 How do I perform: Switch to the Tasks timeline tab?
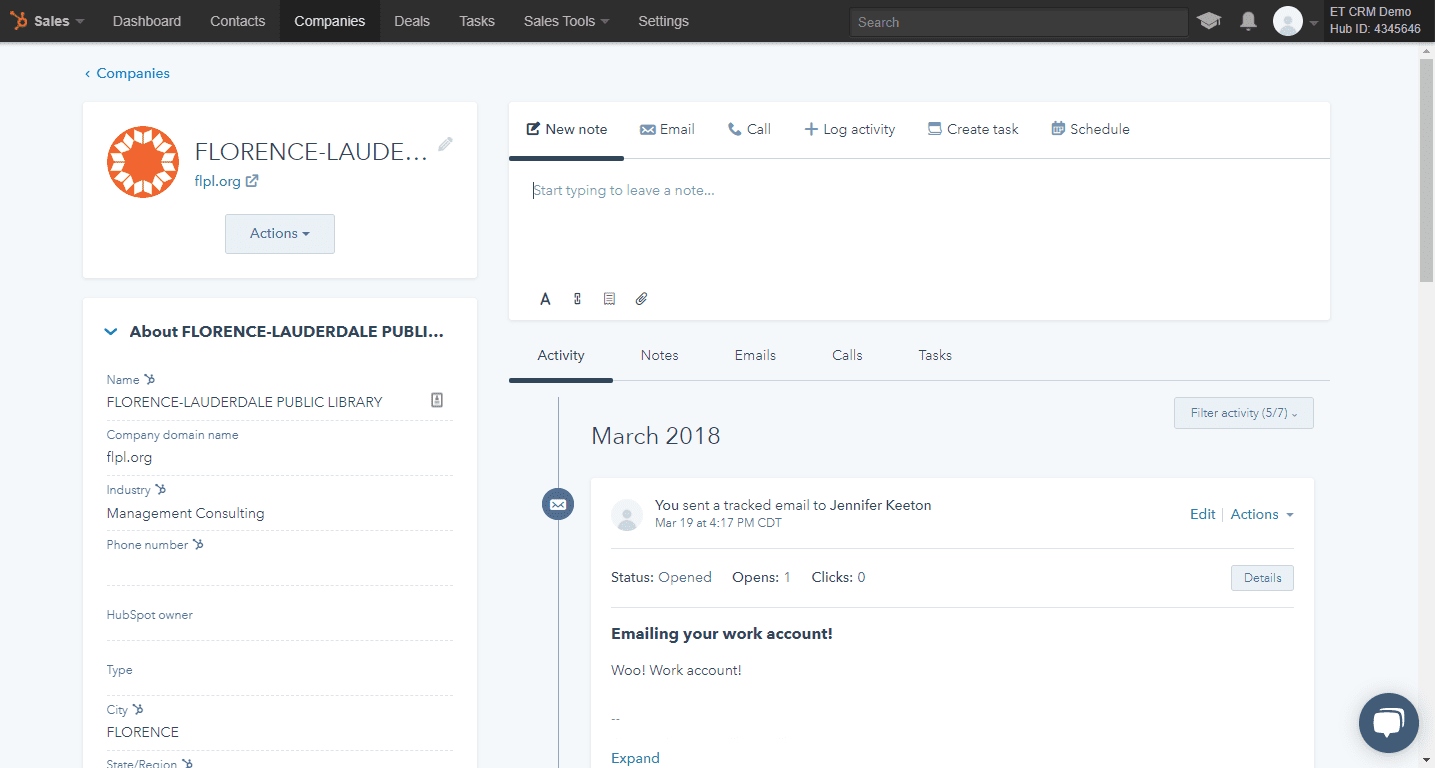935,355
